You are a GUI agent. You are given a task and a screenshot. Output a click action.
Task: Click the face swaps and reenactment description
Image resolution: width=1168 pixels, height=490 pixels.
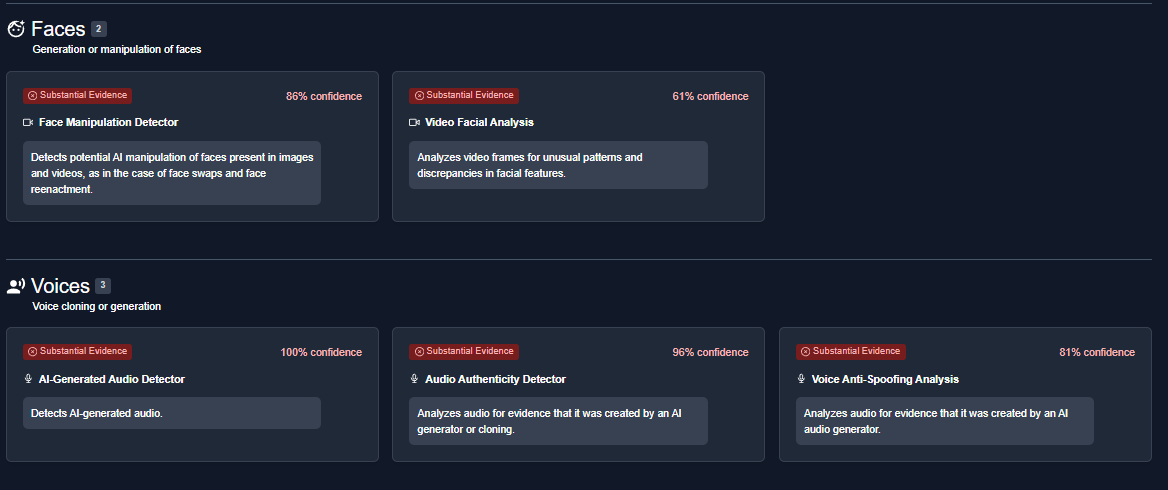(172, 173)
